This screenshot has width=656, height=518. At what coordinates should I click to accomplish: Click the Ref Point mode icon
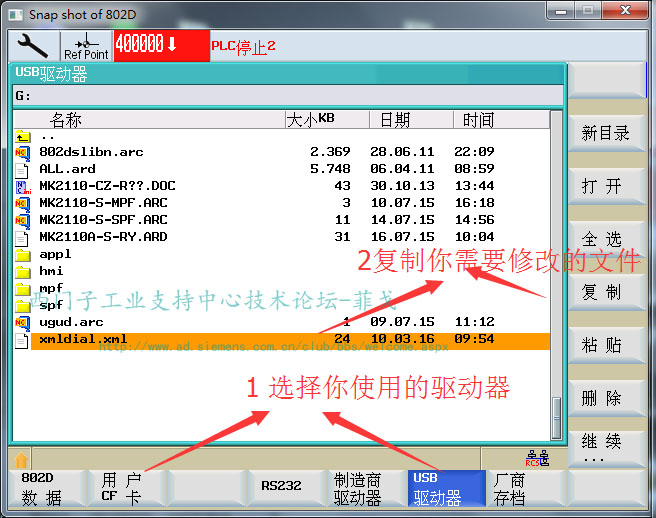tap(86, 46)
